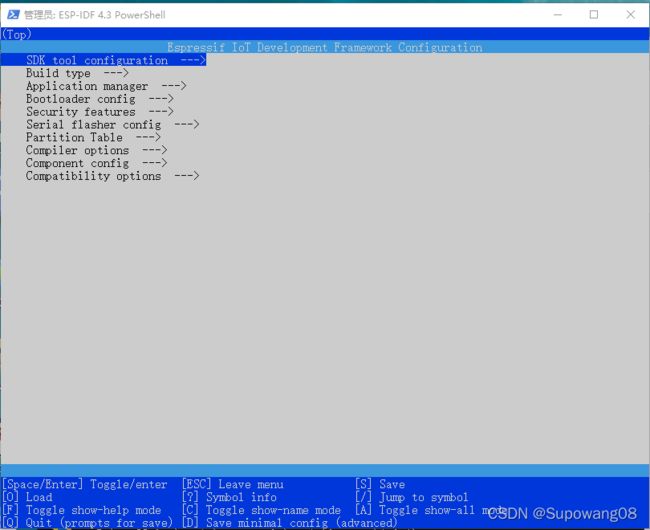Select Security features entry
The height and width of the screenshot is (530, 650).
[99, 112]
